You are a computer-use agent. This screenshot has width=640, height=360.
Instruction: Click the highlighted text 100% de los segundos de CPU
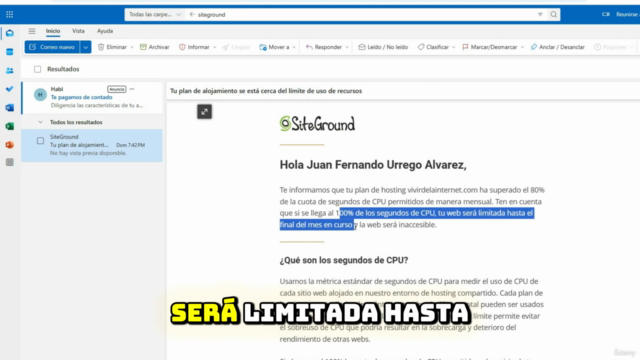pyautogui.click(x=385, y=213)
